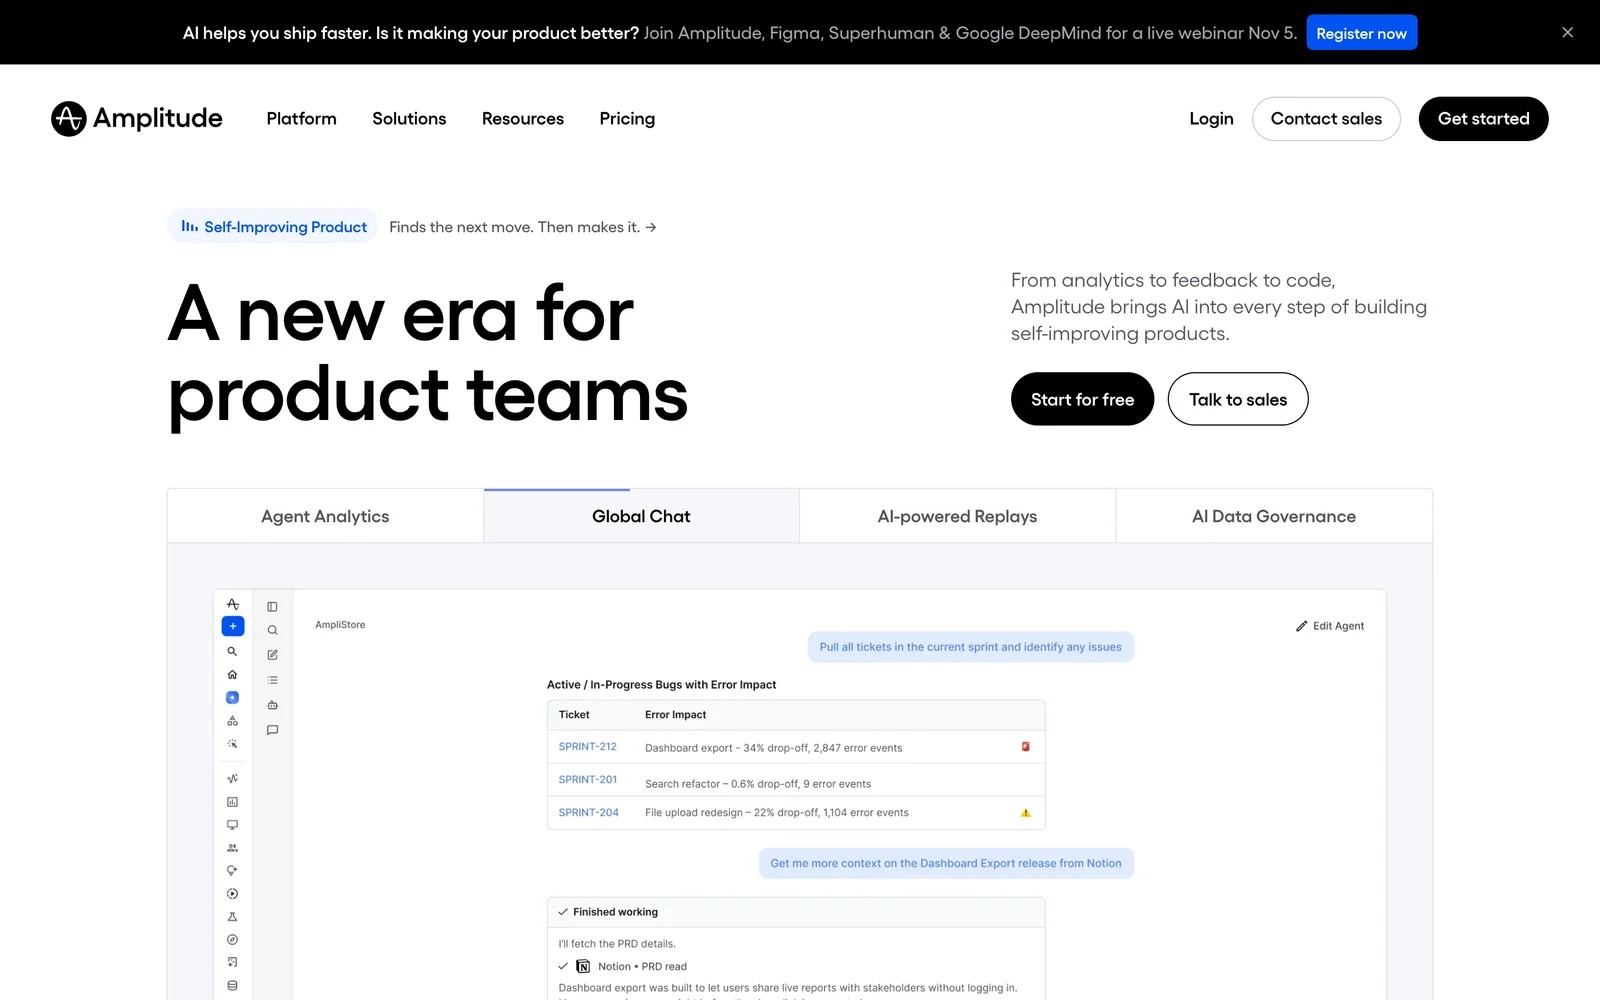Open the AI Data Governance tab
Screen dimensions: 1600x1000
[1274, 516]
